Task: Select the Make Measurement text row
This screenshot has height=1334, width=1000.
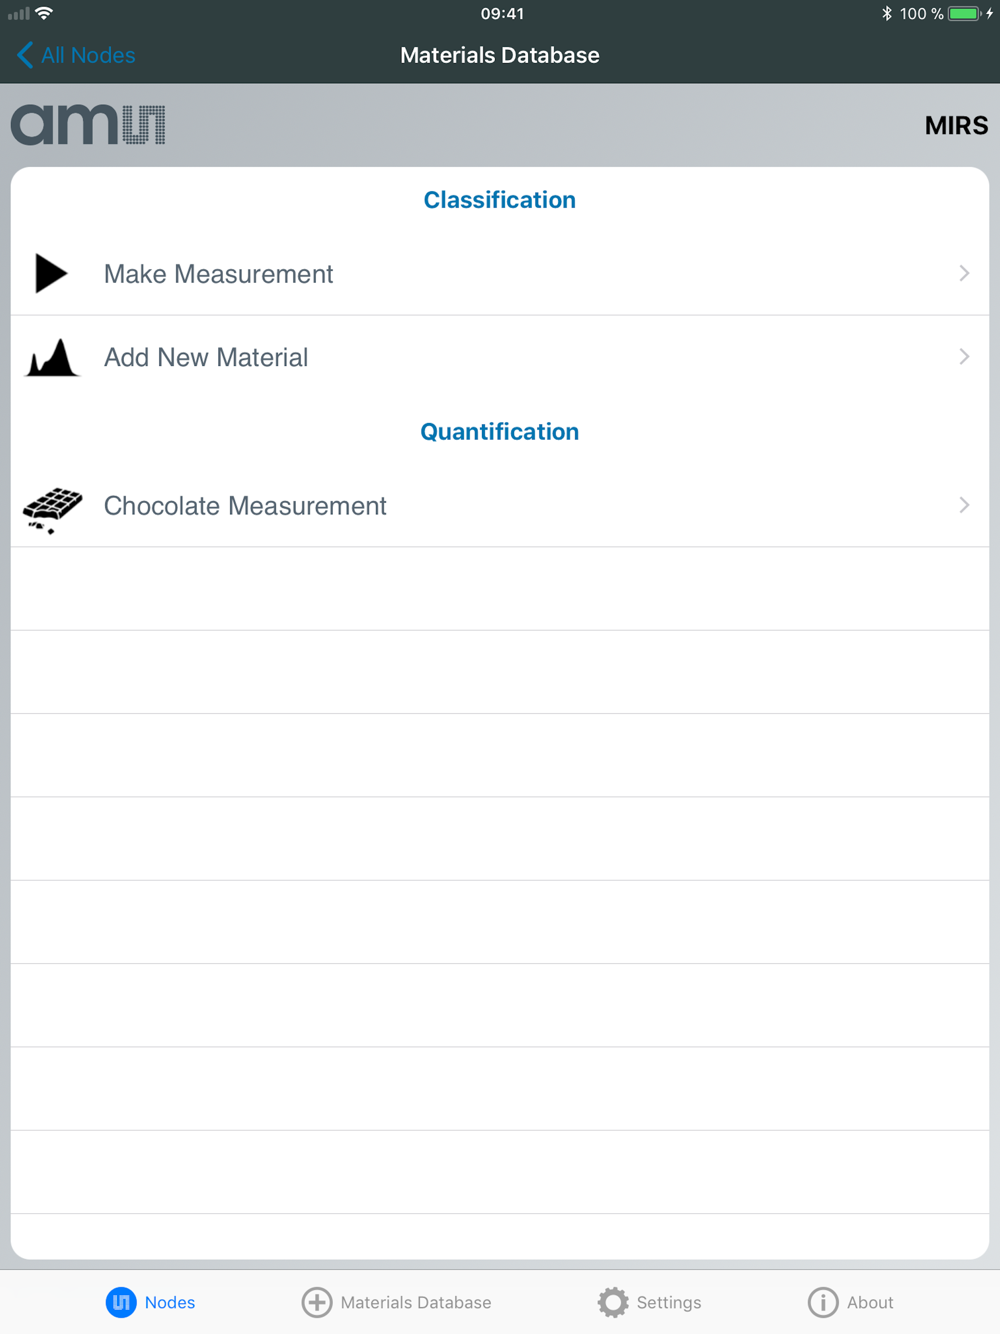Action: point(500,273)
